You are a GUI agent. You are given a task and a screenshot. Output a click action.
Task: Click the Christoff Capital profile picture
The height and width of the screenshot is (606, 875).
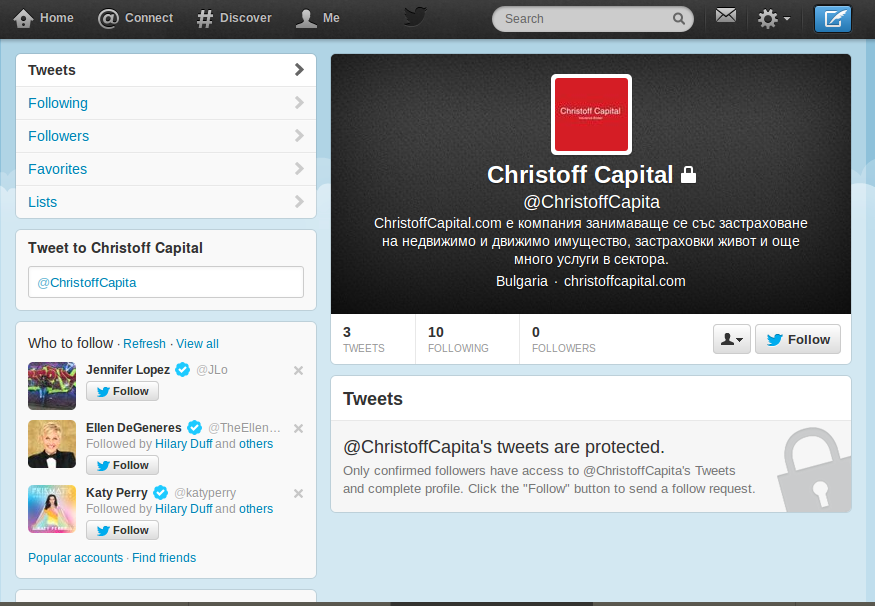coord(591,114)
